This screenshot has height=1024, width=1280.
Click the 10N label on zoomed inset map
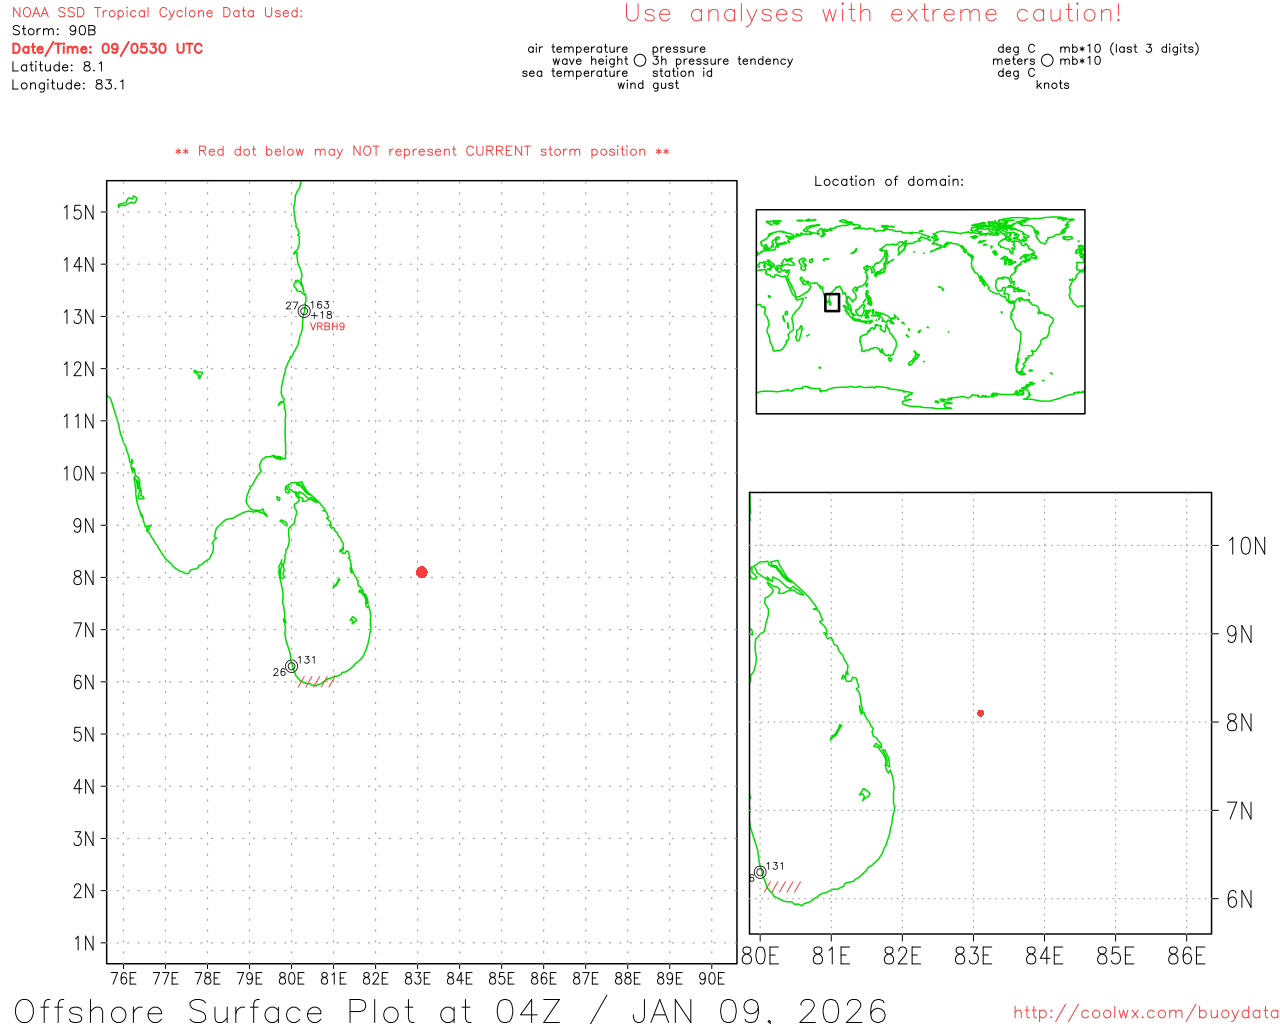(1245, 546)
